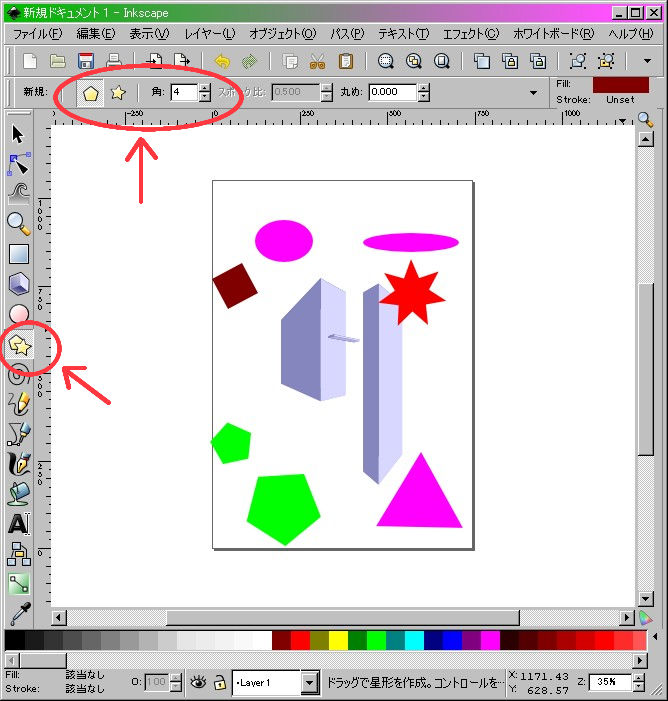This screenshot has width=668, height=701.
Task: Click the Export bitmap icon
Action: (x=182, y=61)
